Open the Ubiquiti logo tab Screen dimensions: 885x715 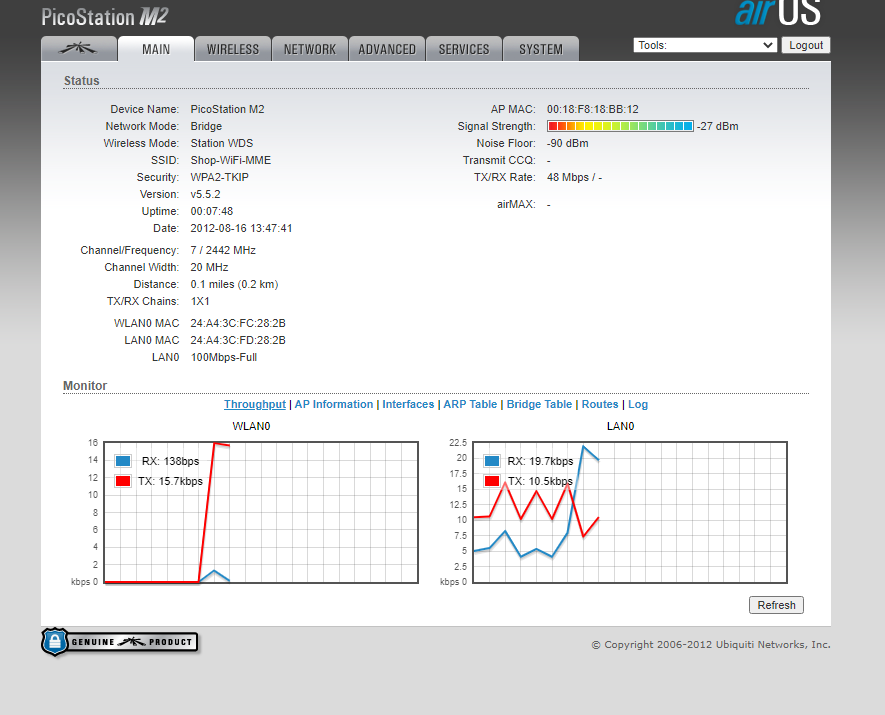coord(79,49)
